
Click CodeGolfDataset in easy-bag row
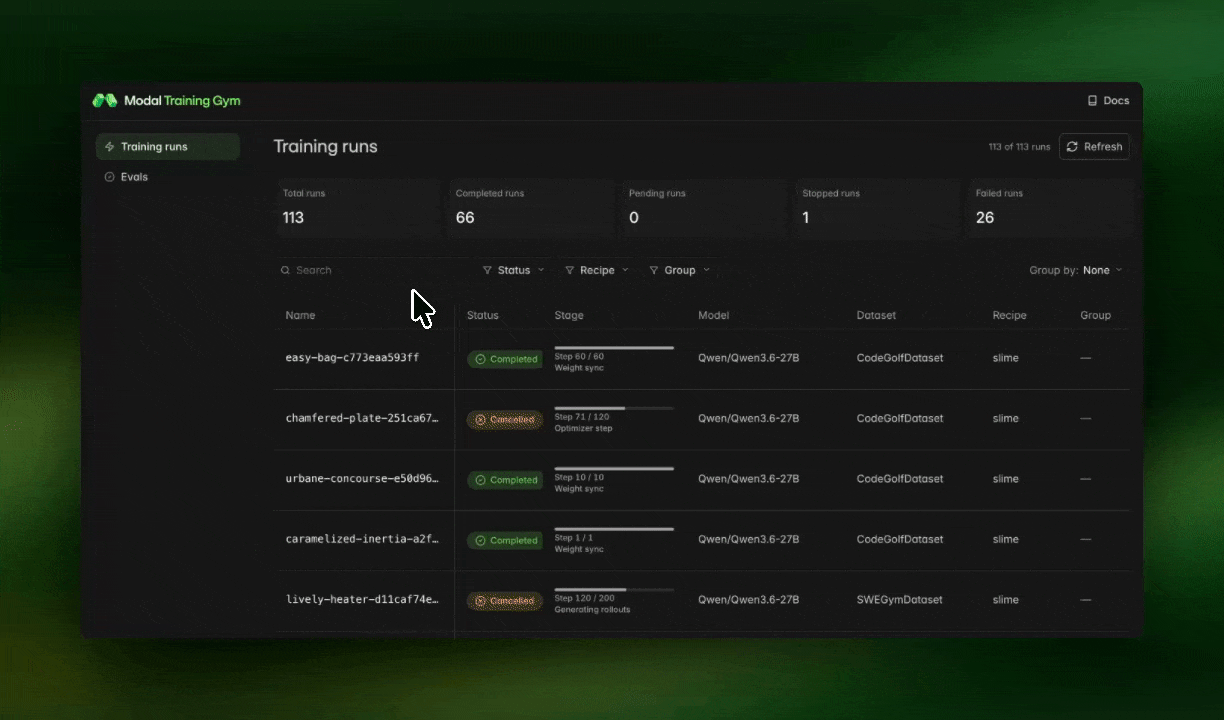point(899,358)
